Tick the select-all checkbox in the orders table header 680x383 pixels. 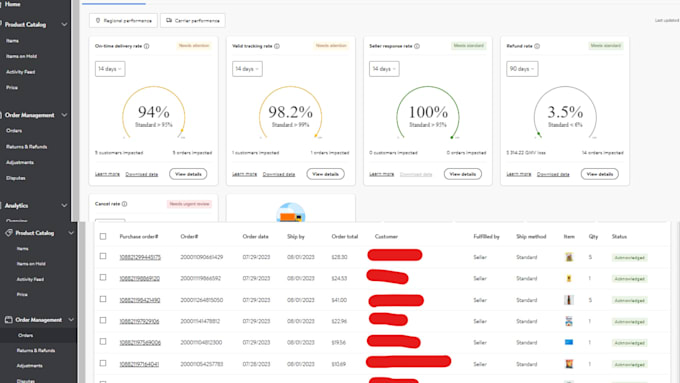[x=103, y=236]
